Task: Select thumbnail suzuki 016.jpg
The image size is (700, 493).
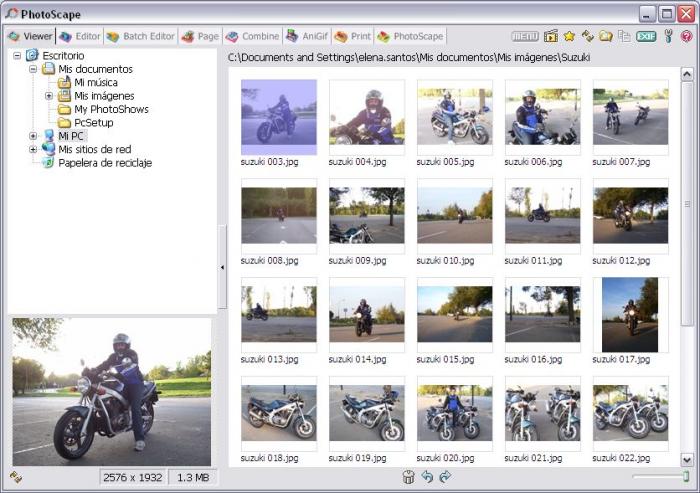Action: (x=542, y=315)
